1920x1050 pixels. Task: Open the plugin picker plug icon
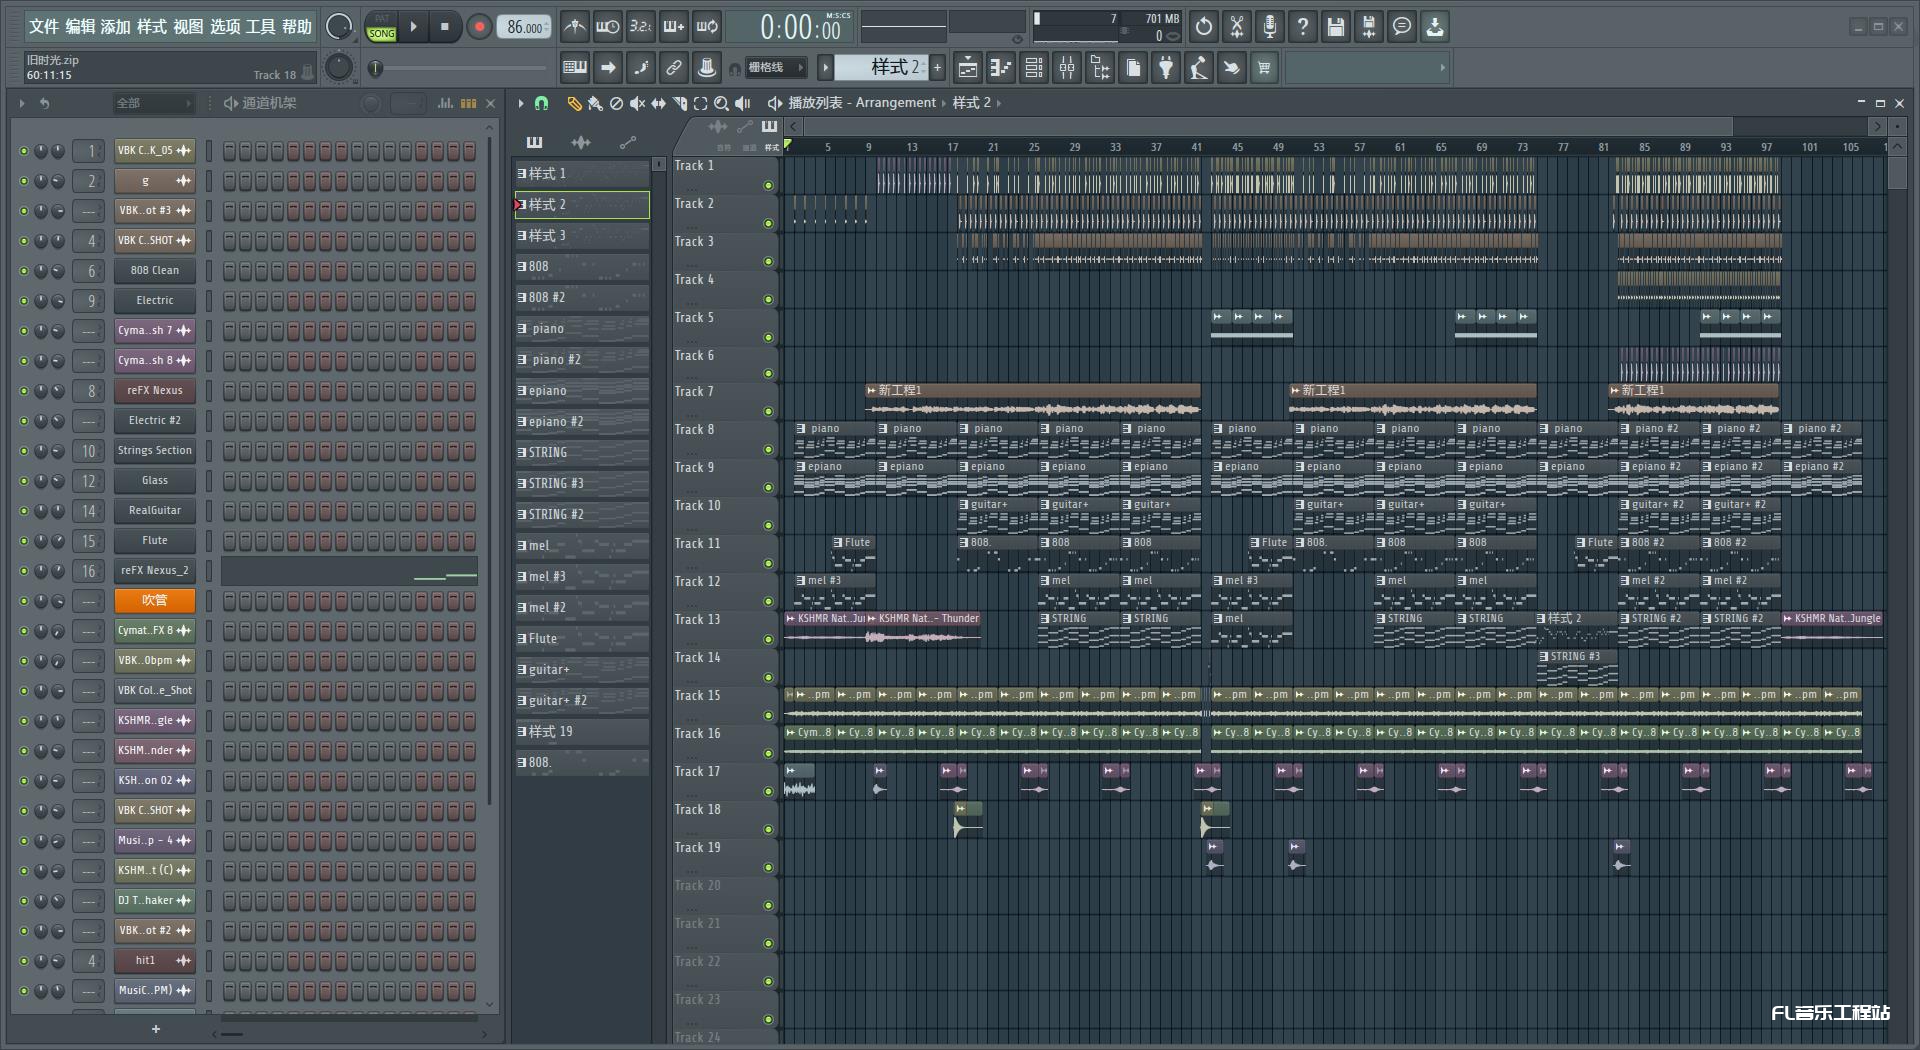click(x=1166, y=68)
